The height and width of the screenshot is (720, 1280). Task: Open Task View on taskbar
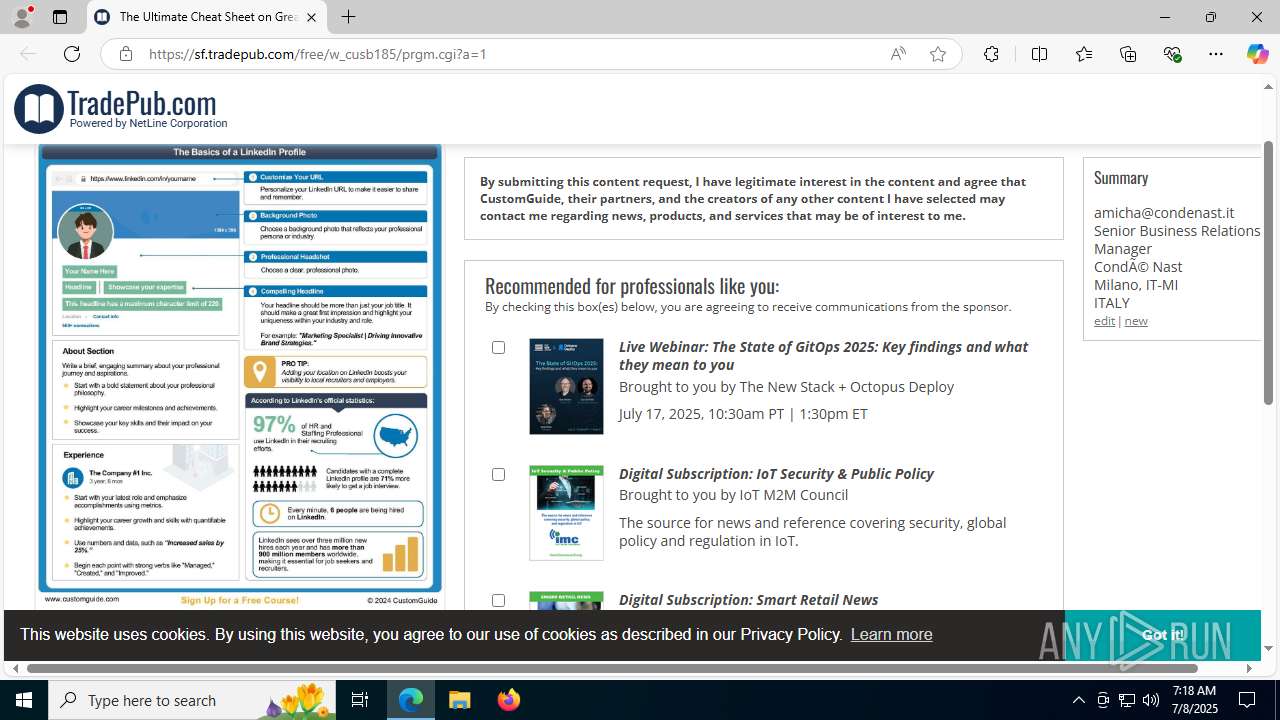pyautogui.click(x=361, y=700)
